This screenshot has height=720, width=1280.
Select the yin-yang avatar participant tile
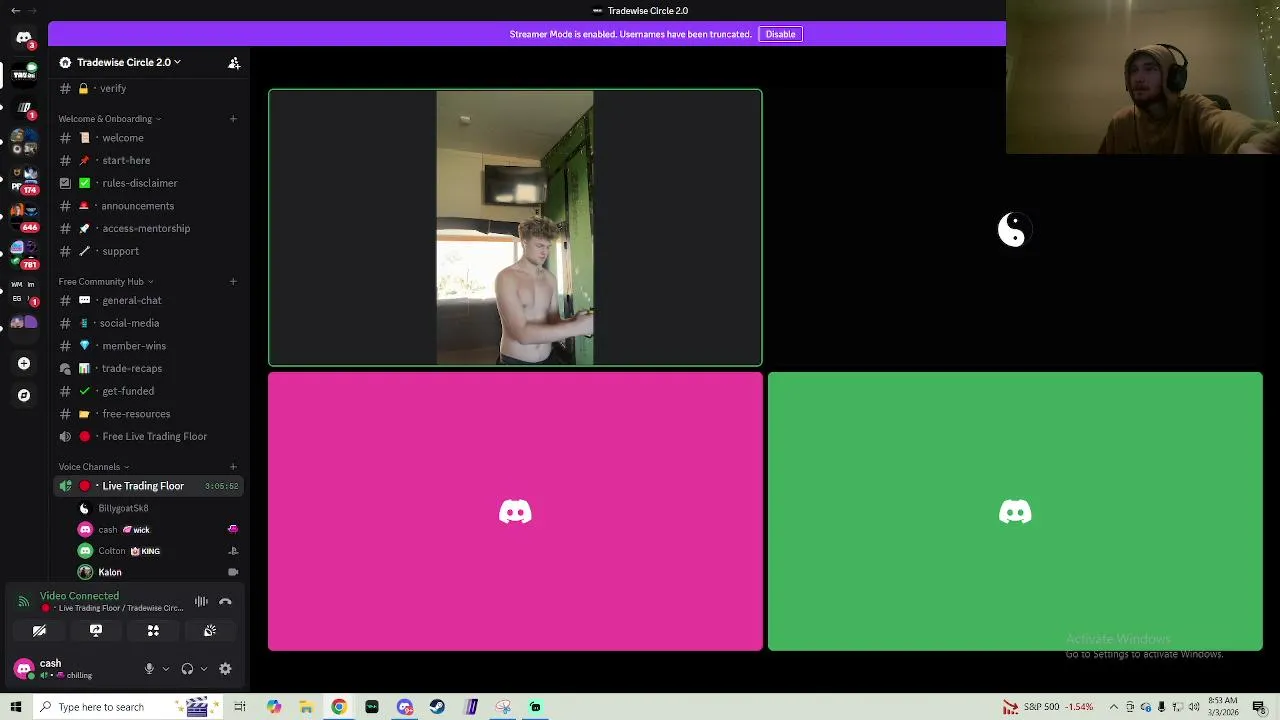[1013, 230]
